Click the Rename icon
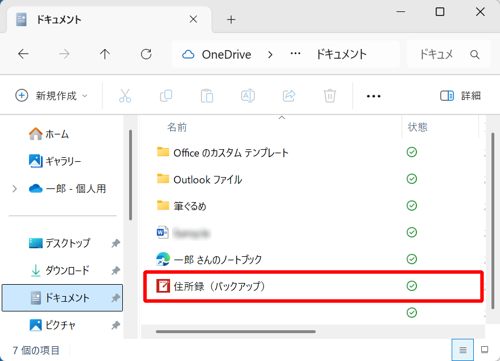Image resolution: width=500 pixels, height=361 pixels. point(248,96)
